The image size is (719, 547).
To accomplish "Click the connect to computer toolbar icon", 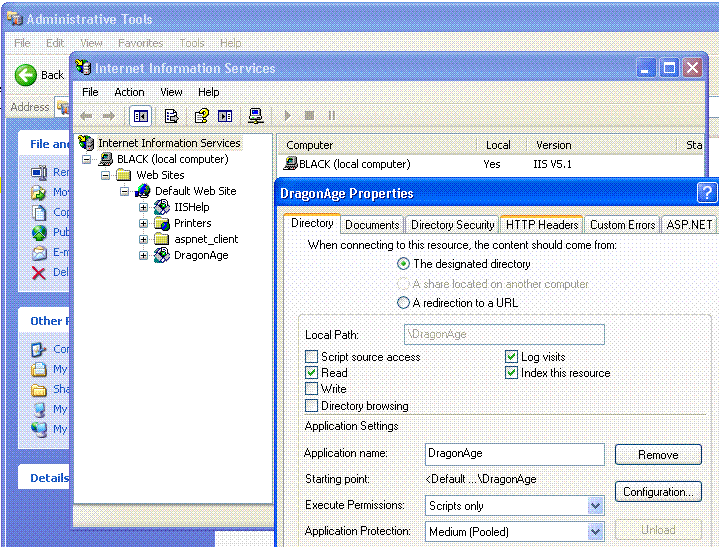I will tap(255, 116).
